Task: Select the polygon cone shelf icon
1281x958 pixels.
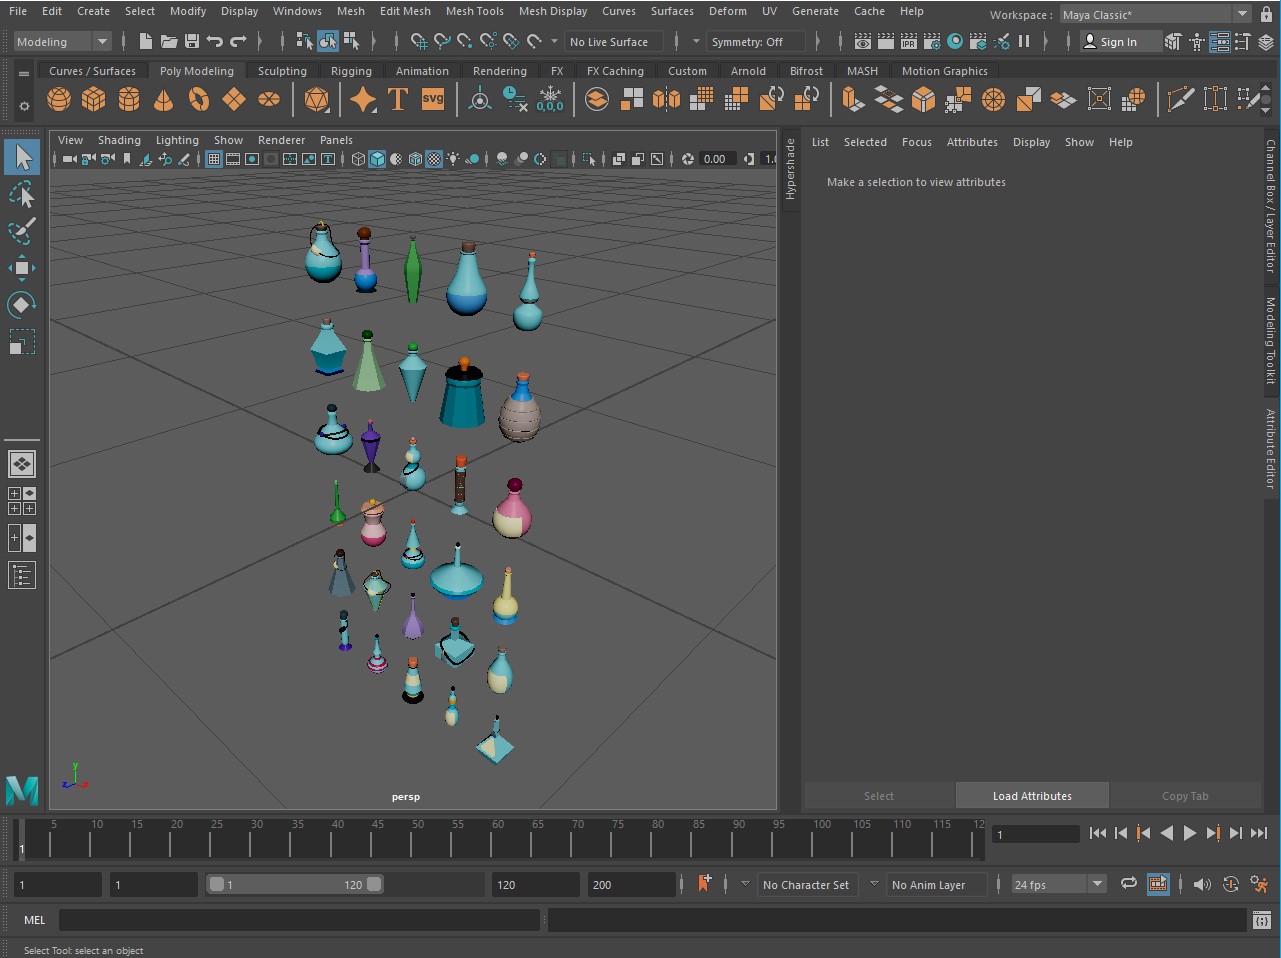Action: coord(163,99)
